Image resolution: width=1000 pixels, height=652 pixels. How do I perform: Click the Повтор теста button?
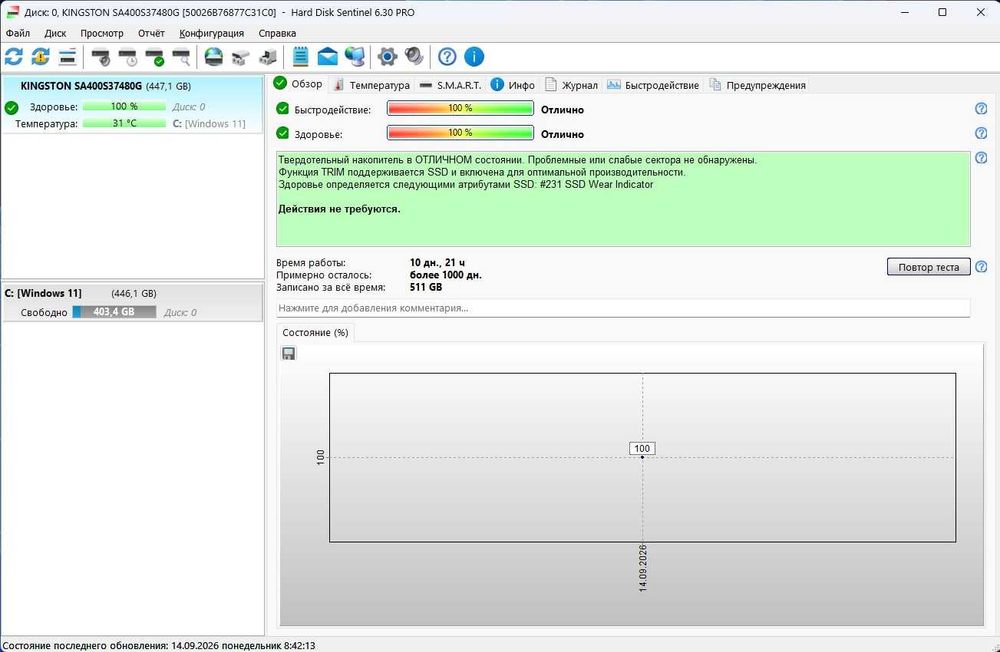tap(929, 267)
